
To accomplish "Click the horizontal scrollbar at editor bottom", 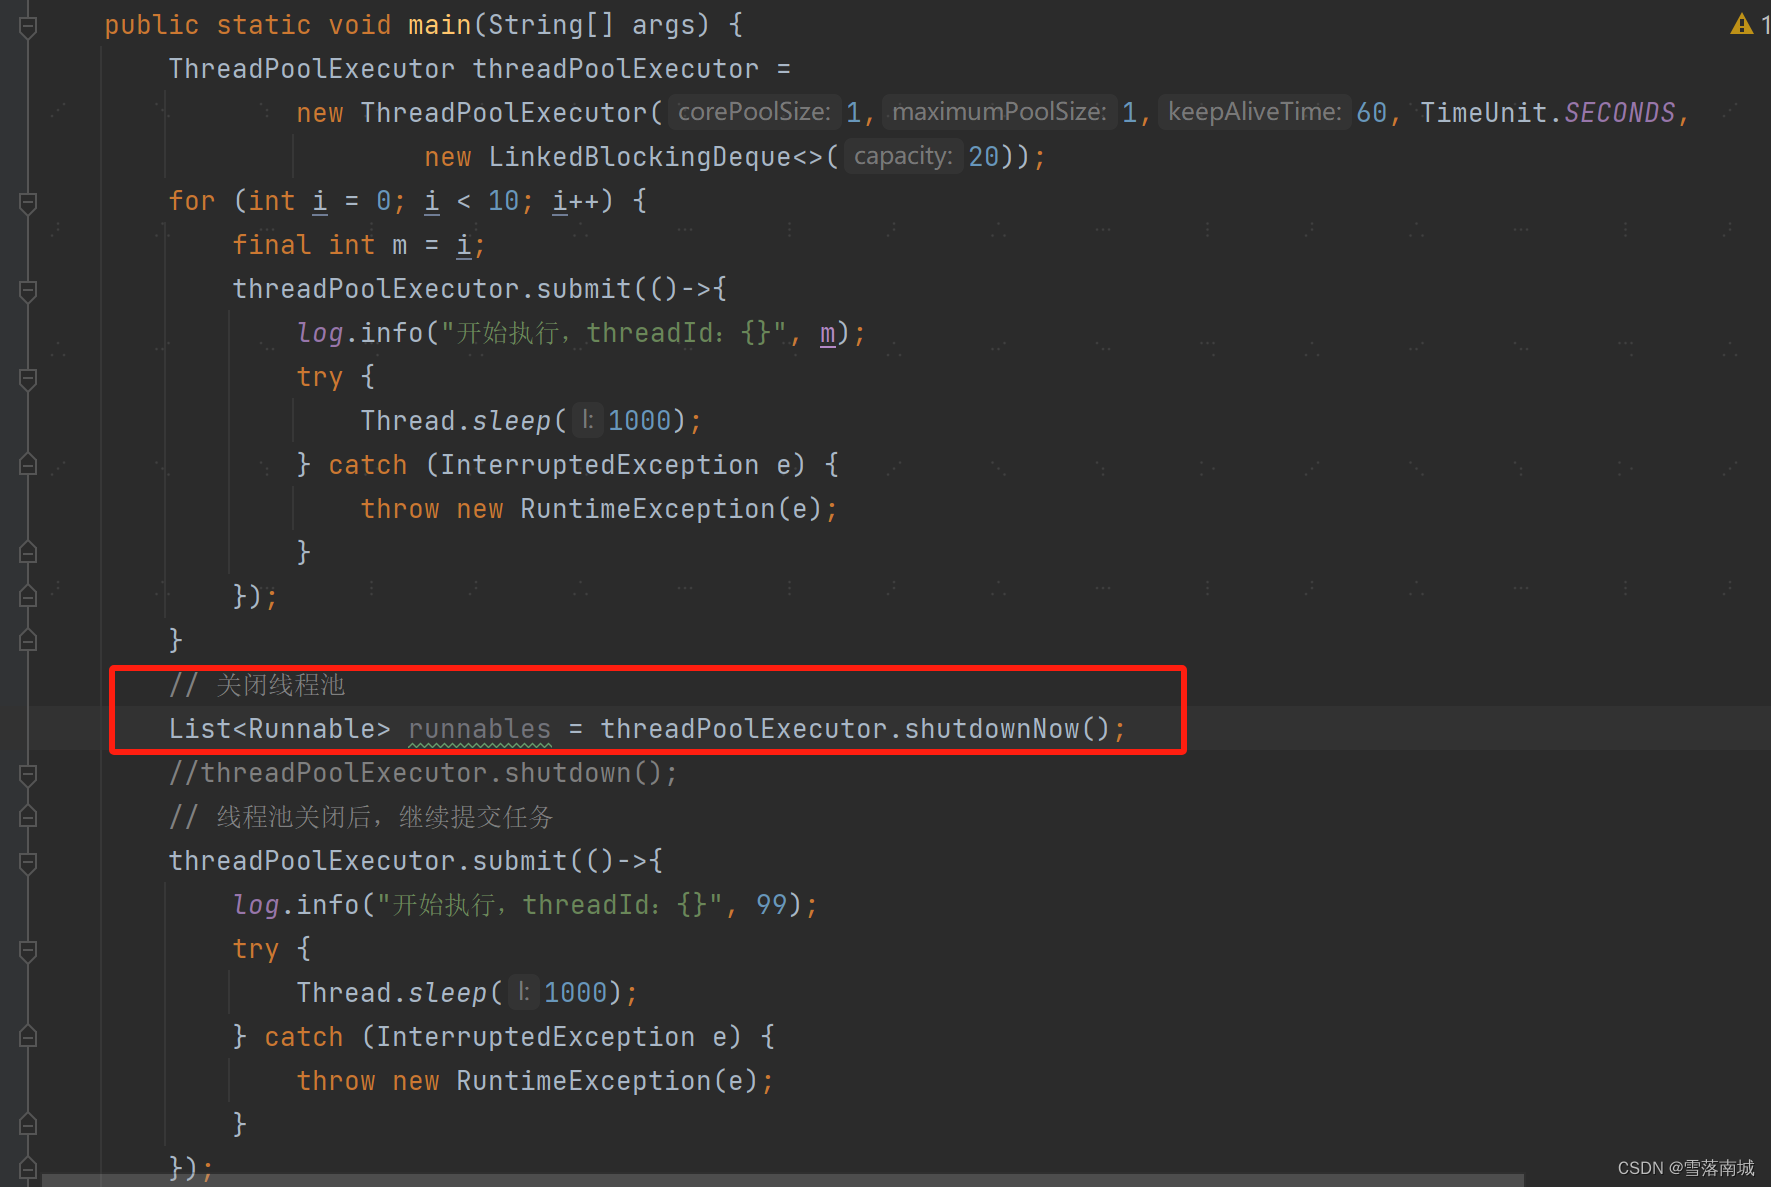I will pos(782,1180).
